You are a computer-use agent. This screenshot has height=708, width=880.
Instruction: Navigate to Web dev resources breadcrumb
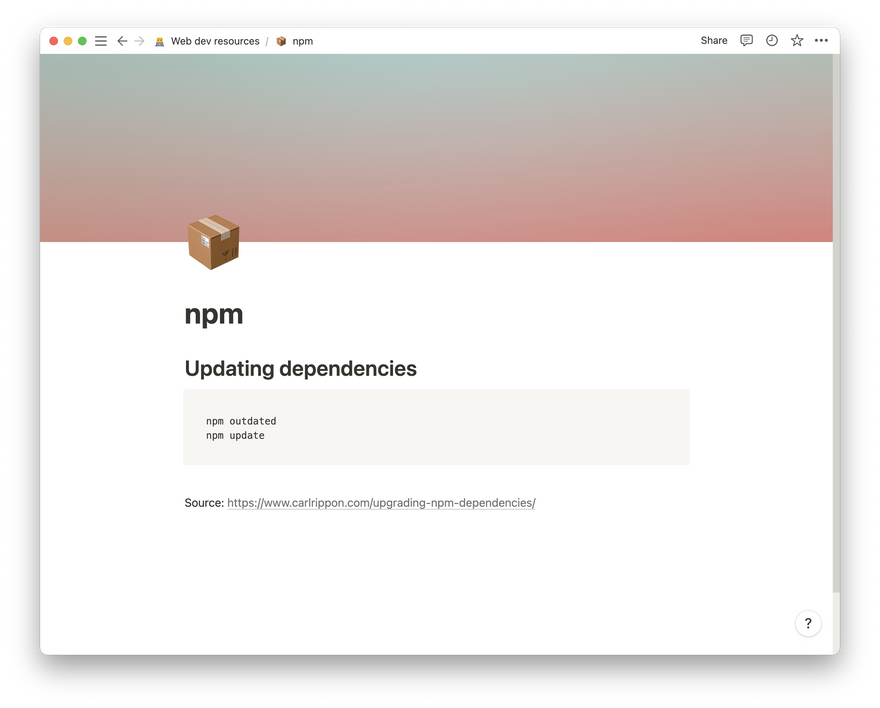click(x=214, y=41)
